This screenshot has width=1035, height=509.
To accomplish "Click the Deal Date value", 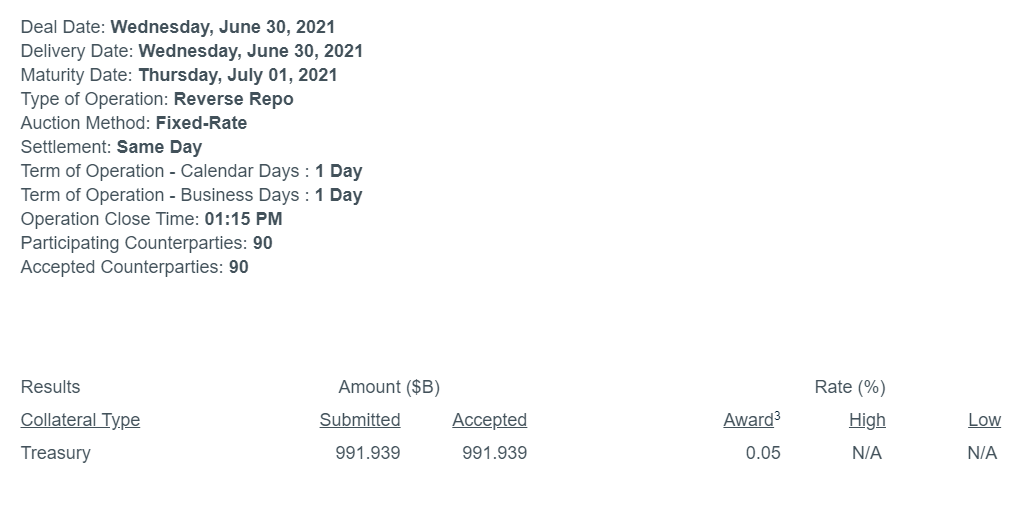I will click(x=222, y=27).
